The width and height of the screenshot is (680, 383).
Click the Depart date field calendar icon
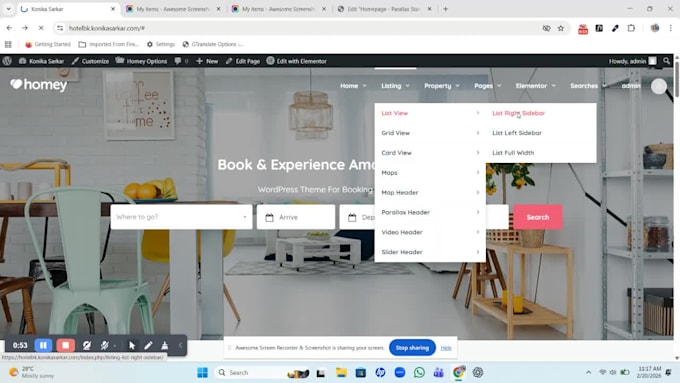(352, 217)
